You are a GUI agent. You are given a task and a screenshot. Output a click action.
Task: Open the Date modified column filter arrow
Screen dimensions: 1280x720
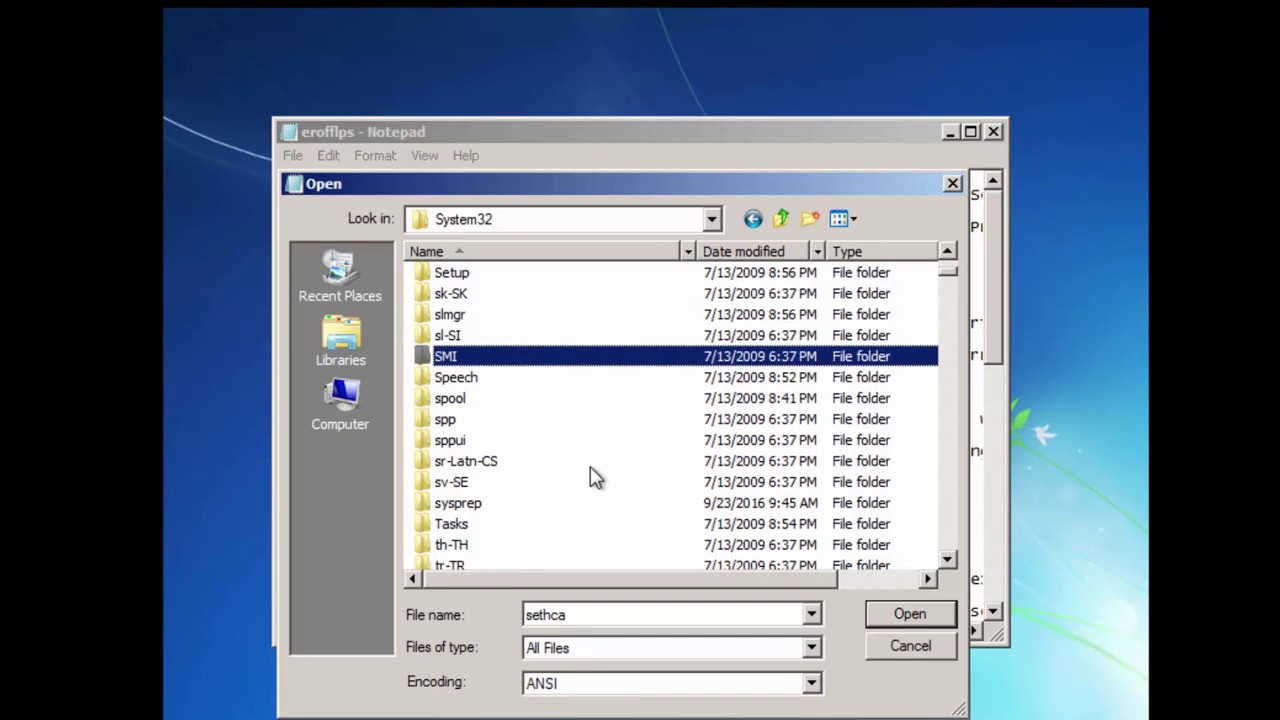coord(817,251)
